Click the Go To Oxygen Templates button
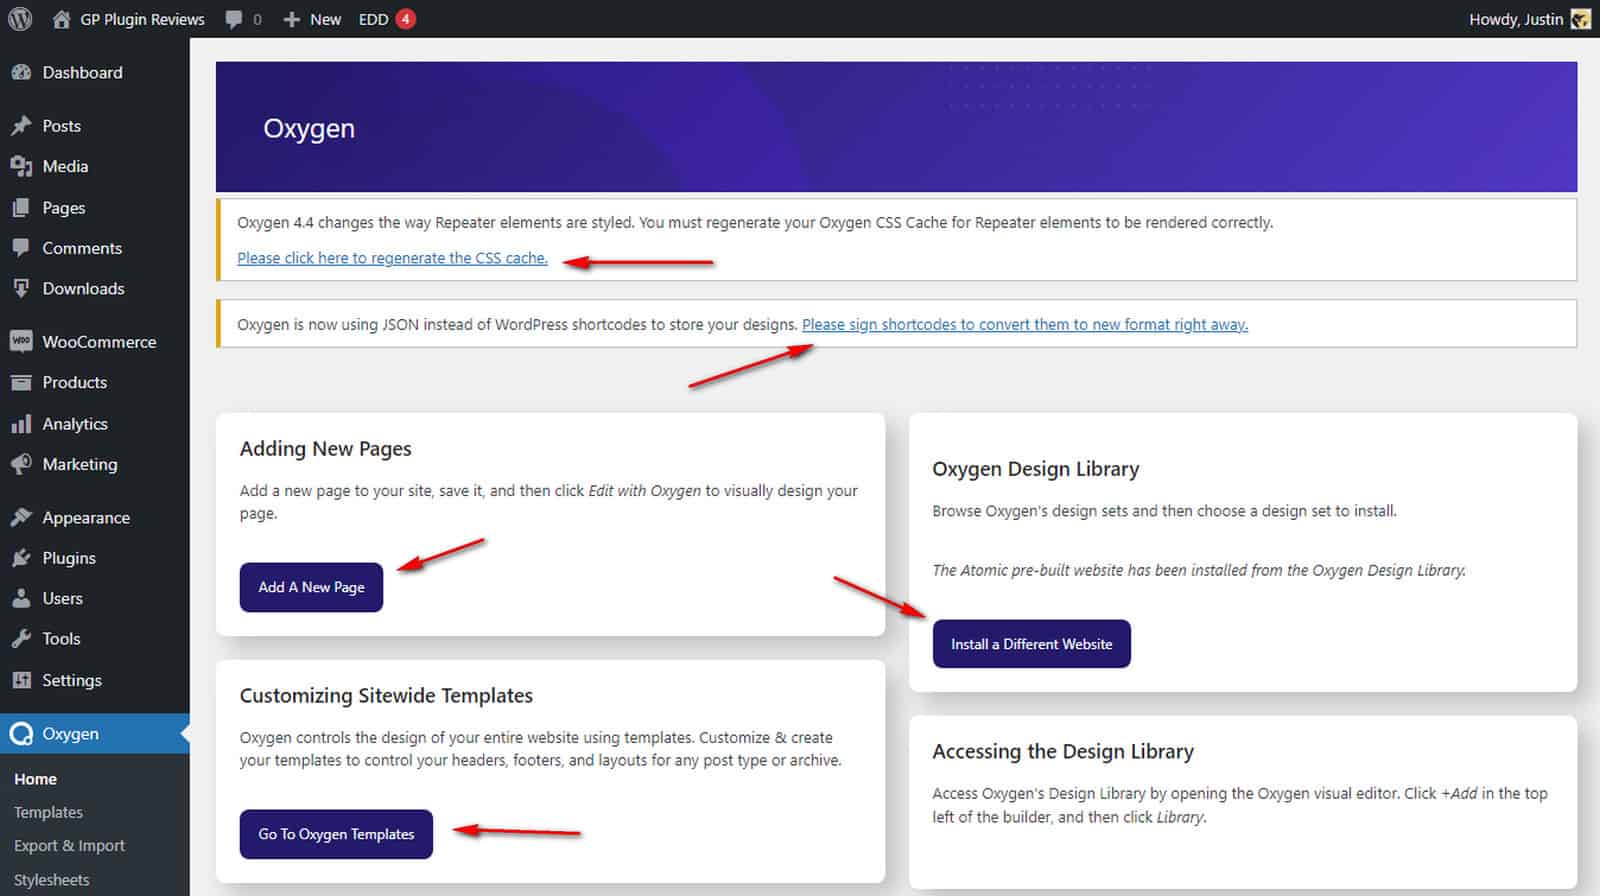The height and width of the screenshot is (896, 1600). point(336,834)
